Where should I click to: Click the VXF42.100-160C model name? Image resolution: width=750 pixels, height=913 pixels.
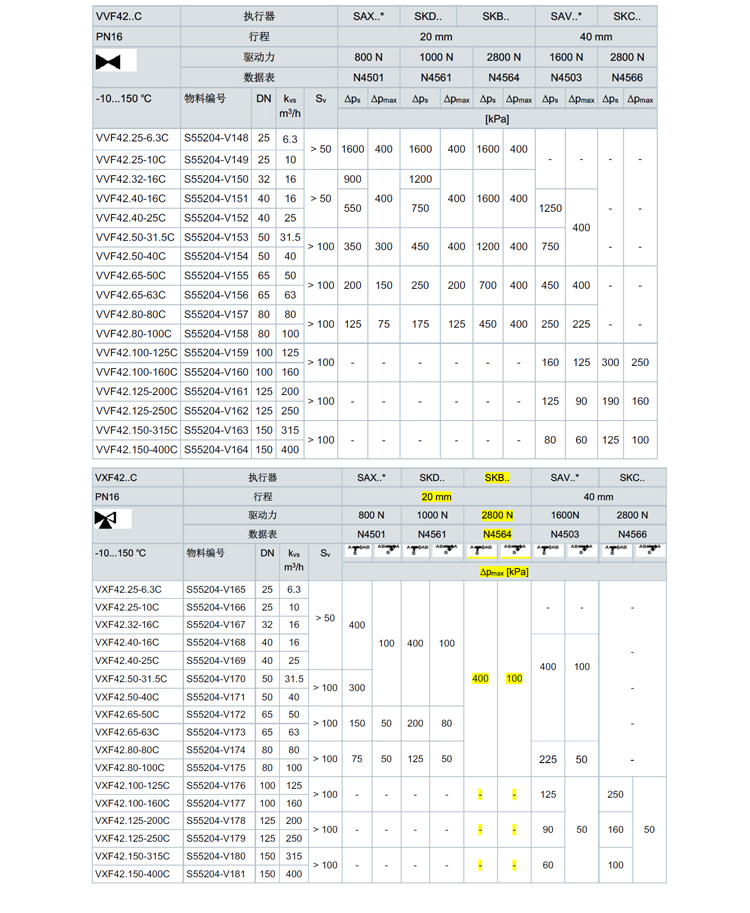pyautogui.click(x=132, y=804)
